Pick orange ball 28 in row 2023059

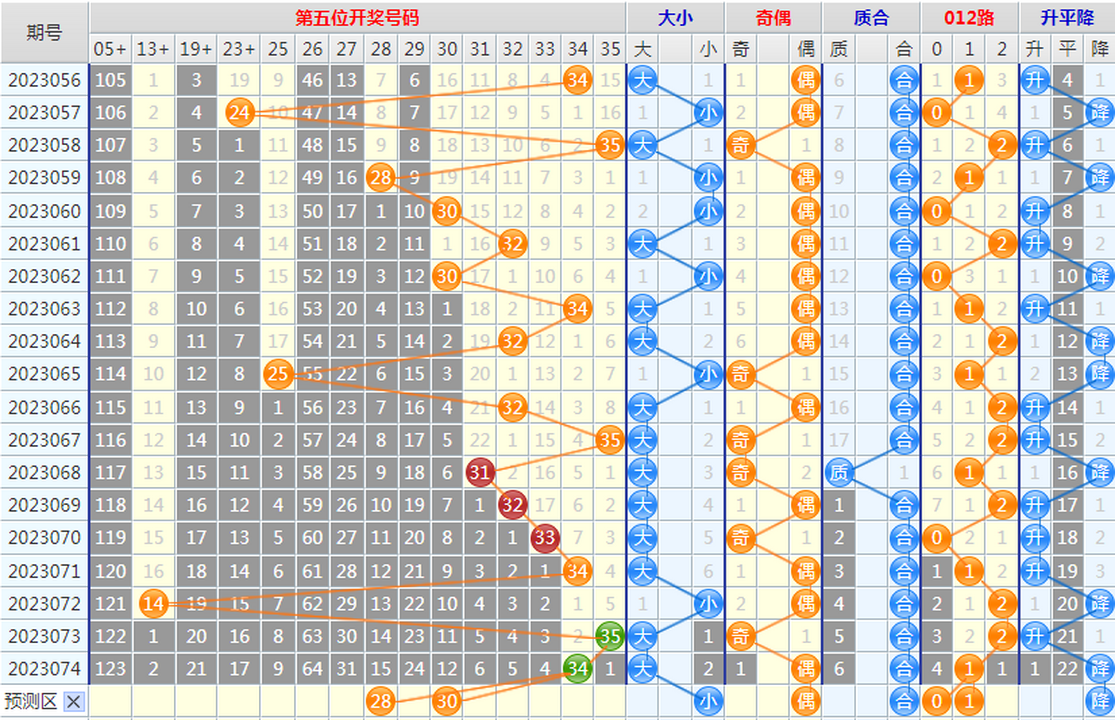381,177
